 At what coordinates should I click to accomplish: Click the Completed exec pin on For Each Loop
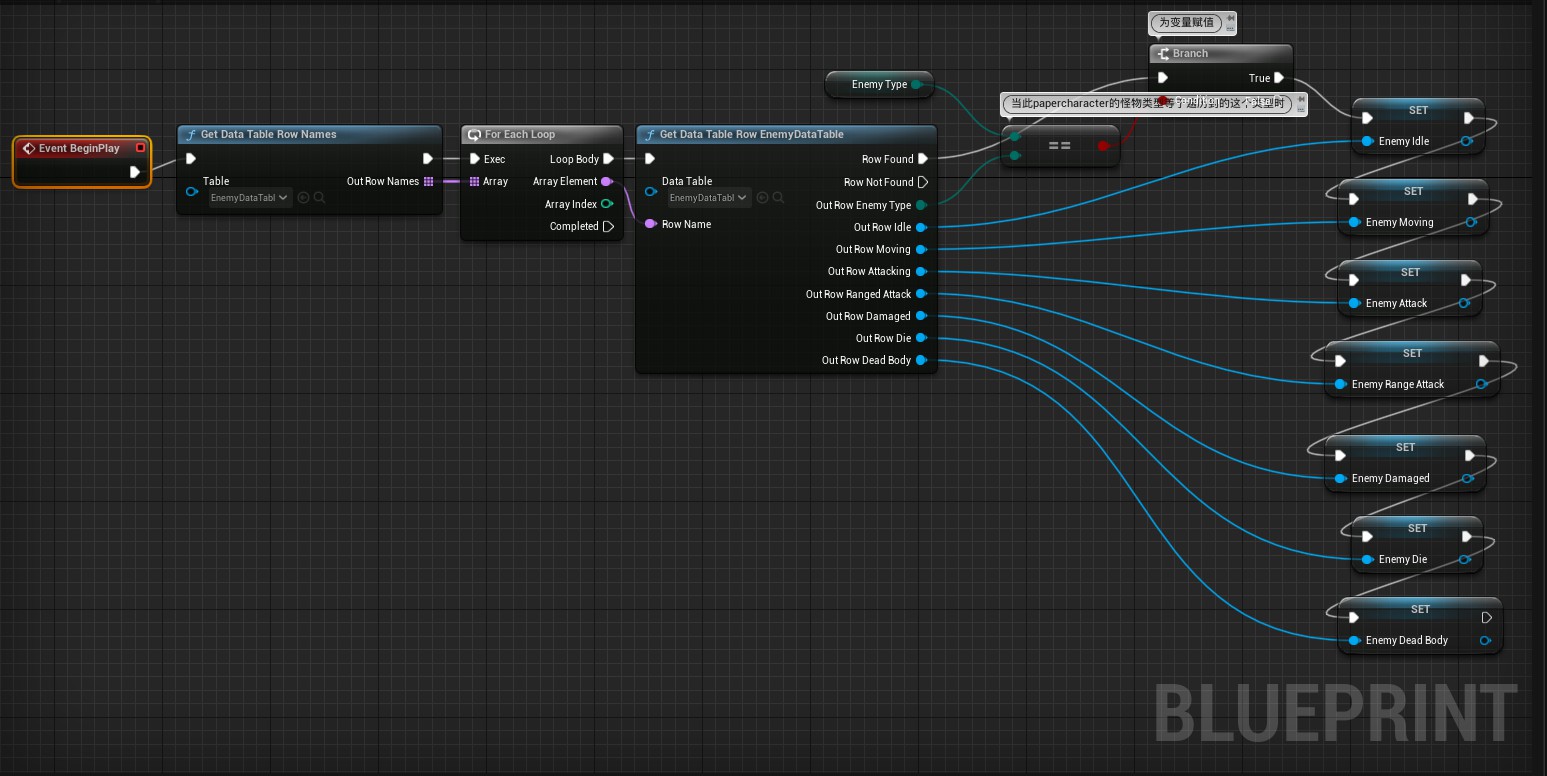coord(608,226)
